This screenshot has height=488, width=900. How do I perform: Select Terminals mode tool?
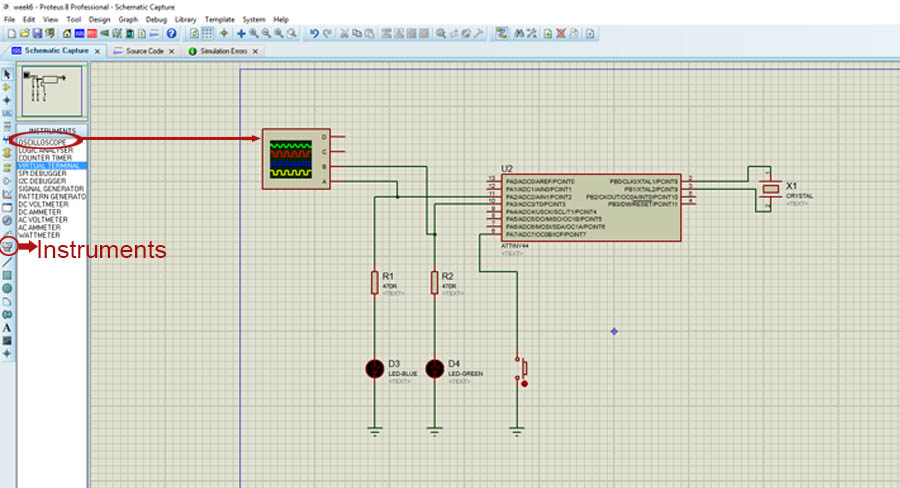point(7,167)
